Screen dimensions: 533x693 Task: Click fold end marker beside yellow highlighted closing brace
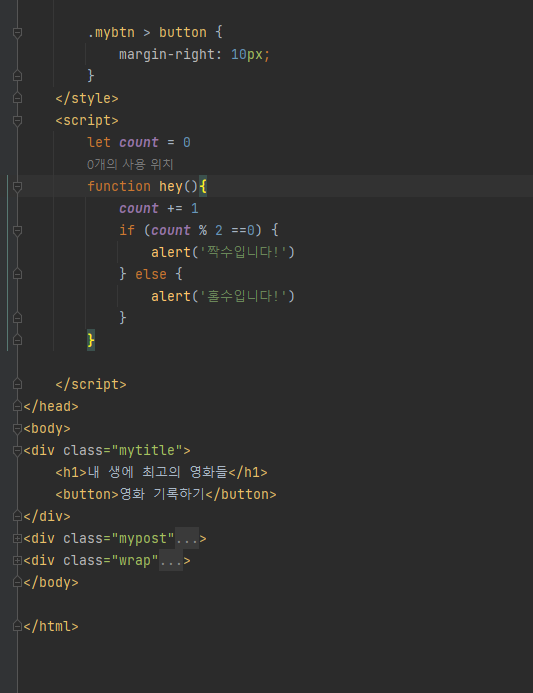pyautogui.click(x=17, y=340)
